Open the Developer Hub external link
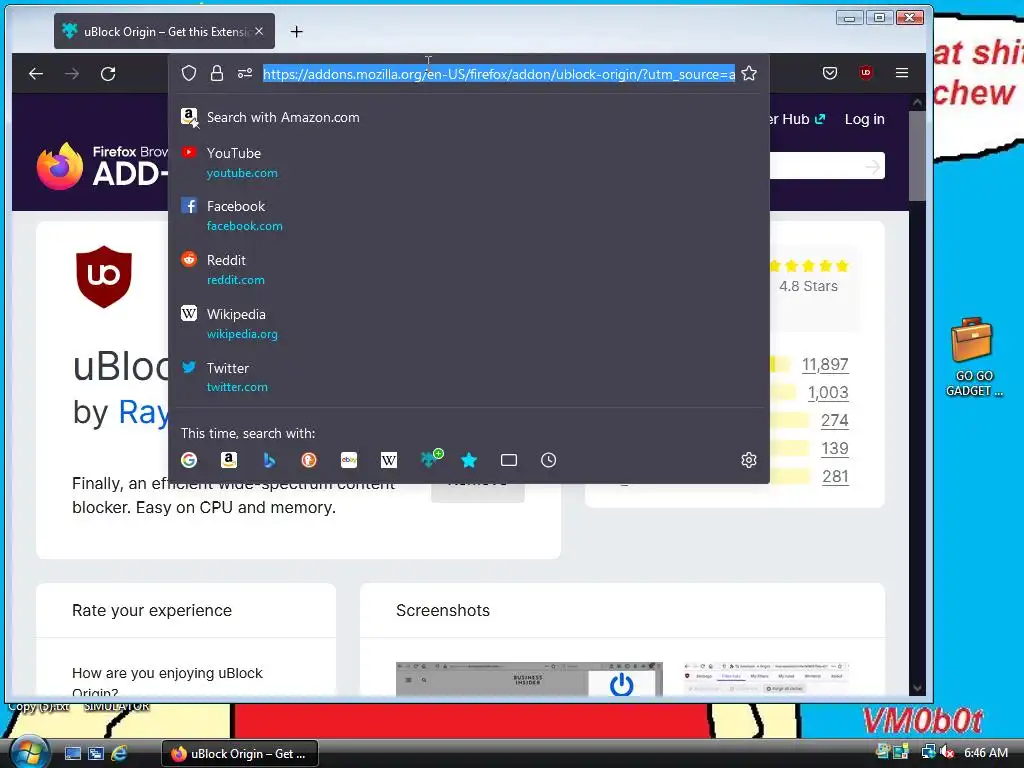Screen dimensions: 1024x768 pyautogui.click(x=798, y=120)
